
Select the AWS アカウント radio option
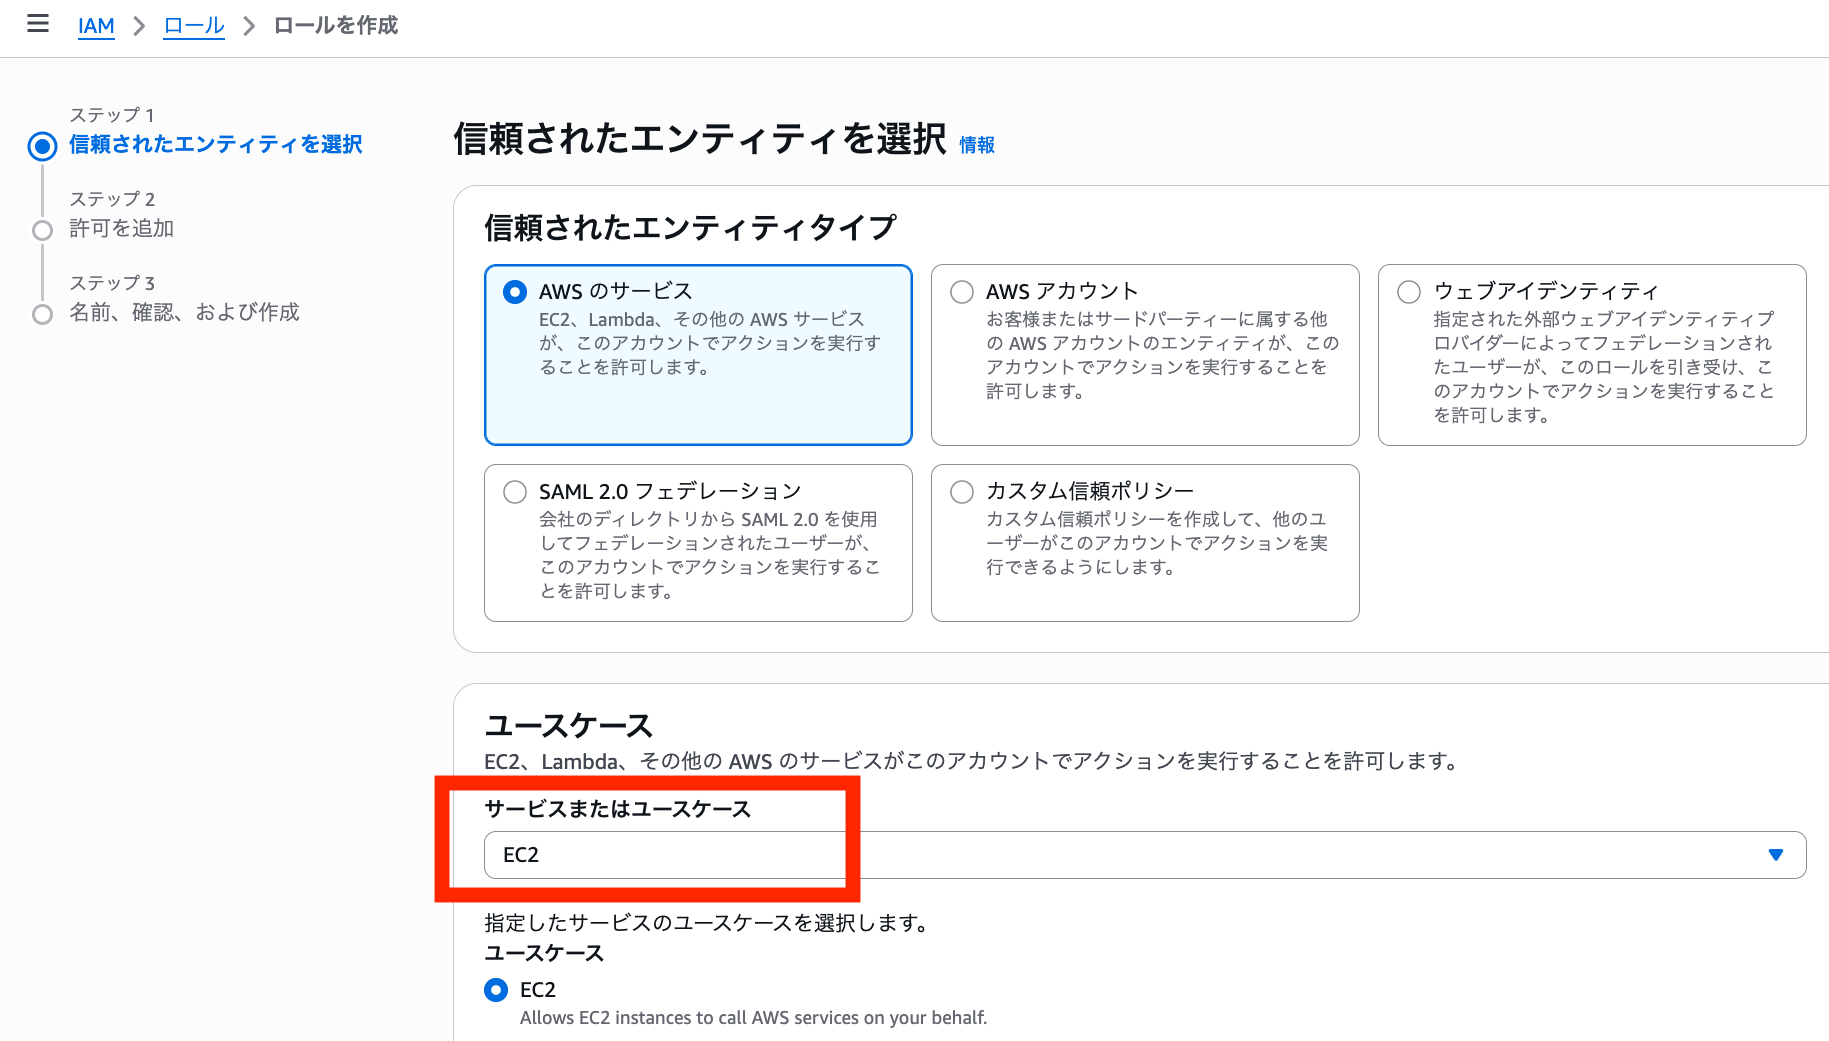point(962,292)
